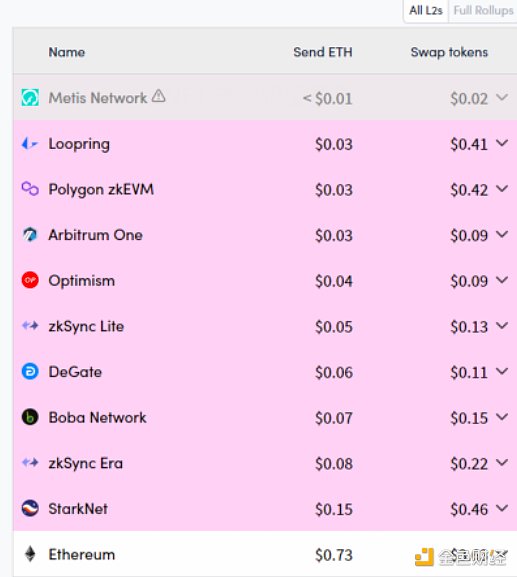Expand the Loopring row chevron
Viewport: 517px width, 577px height.
[502, 143]
